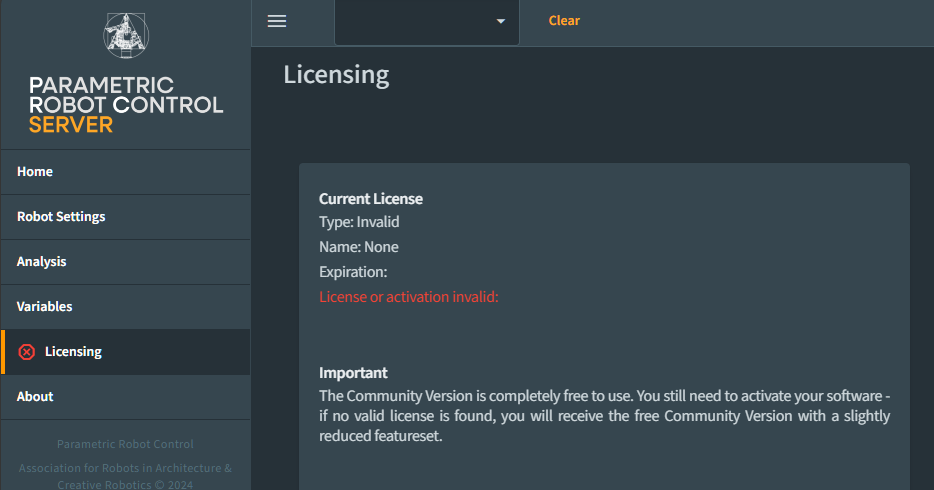Viewport: 934px width, 490px height.
Task: Click the Important section heading
Action: [x=353, y=373]
